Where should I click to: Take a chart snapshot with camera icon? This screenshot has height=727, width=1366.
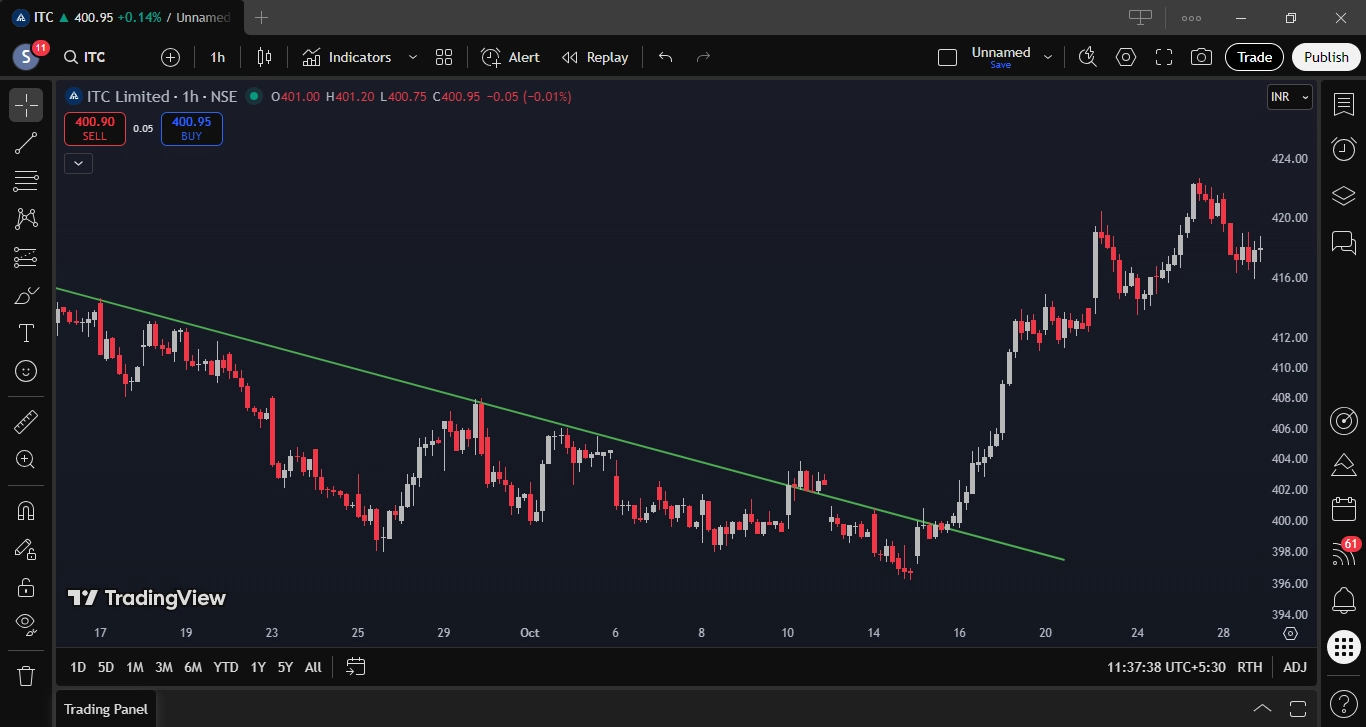(1202, 57)
